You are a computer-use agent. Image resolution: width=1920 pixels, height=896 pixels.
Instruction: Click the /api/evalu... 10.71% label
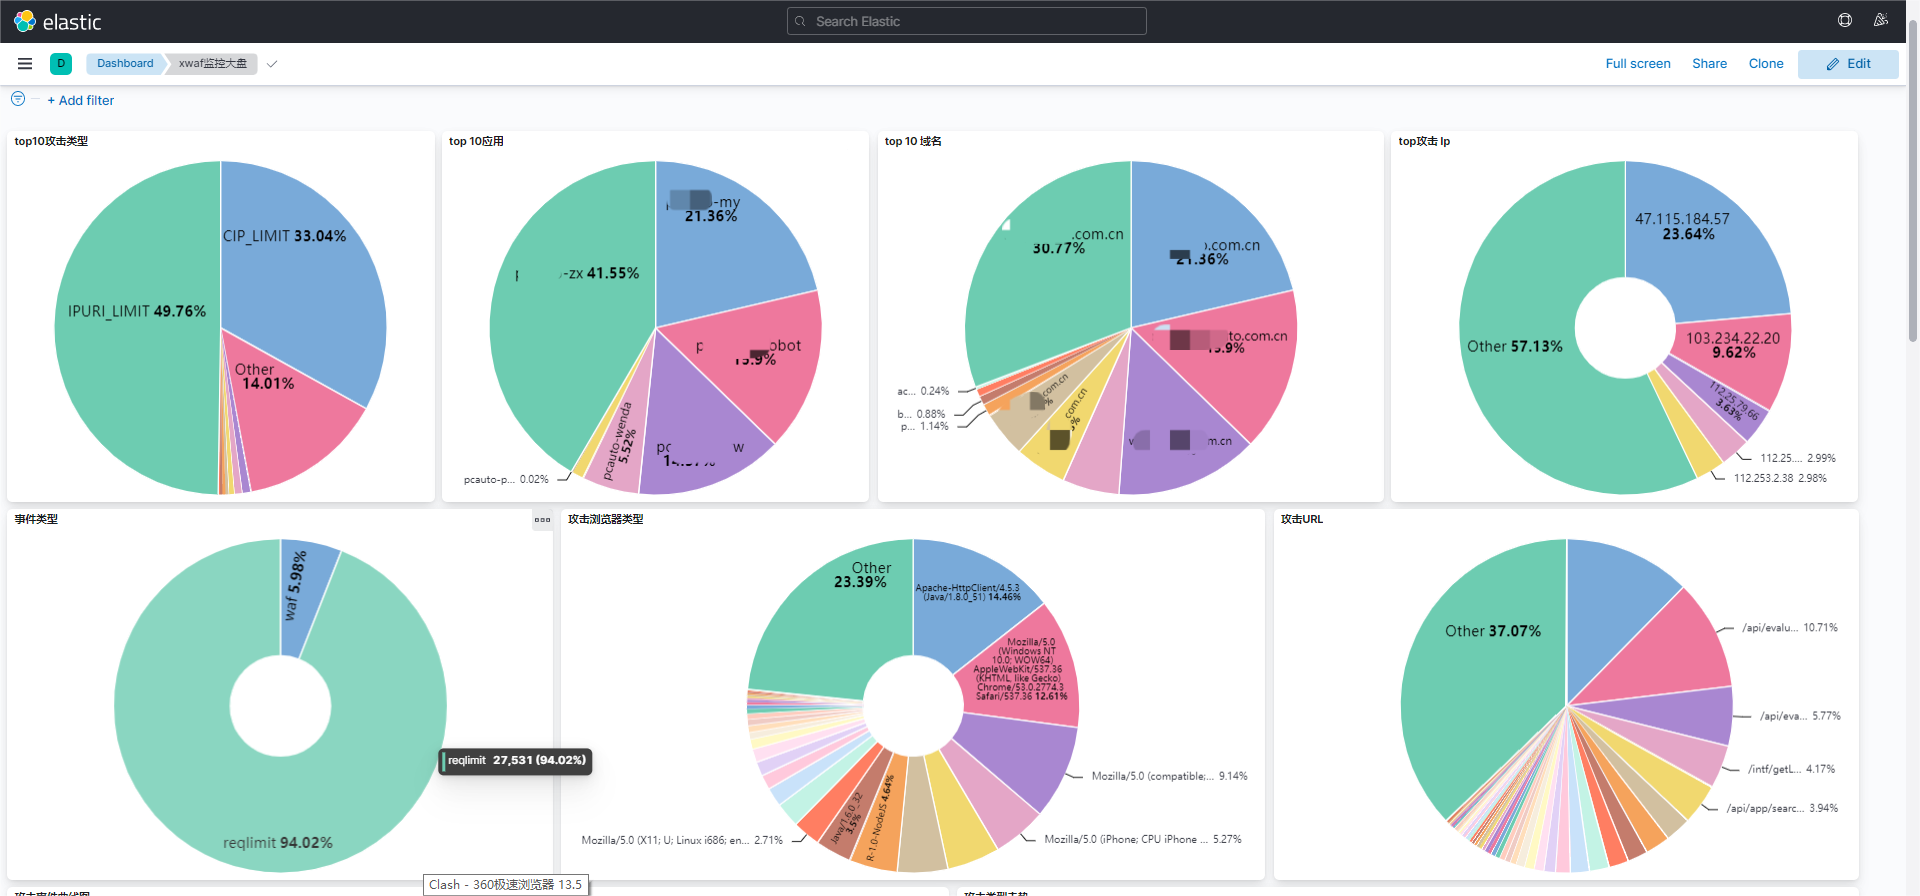[x=1790, y=628]
